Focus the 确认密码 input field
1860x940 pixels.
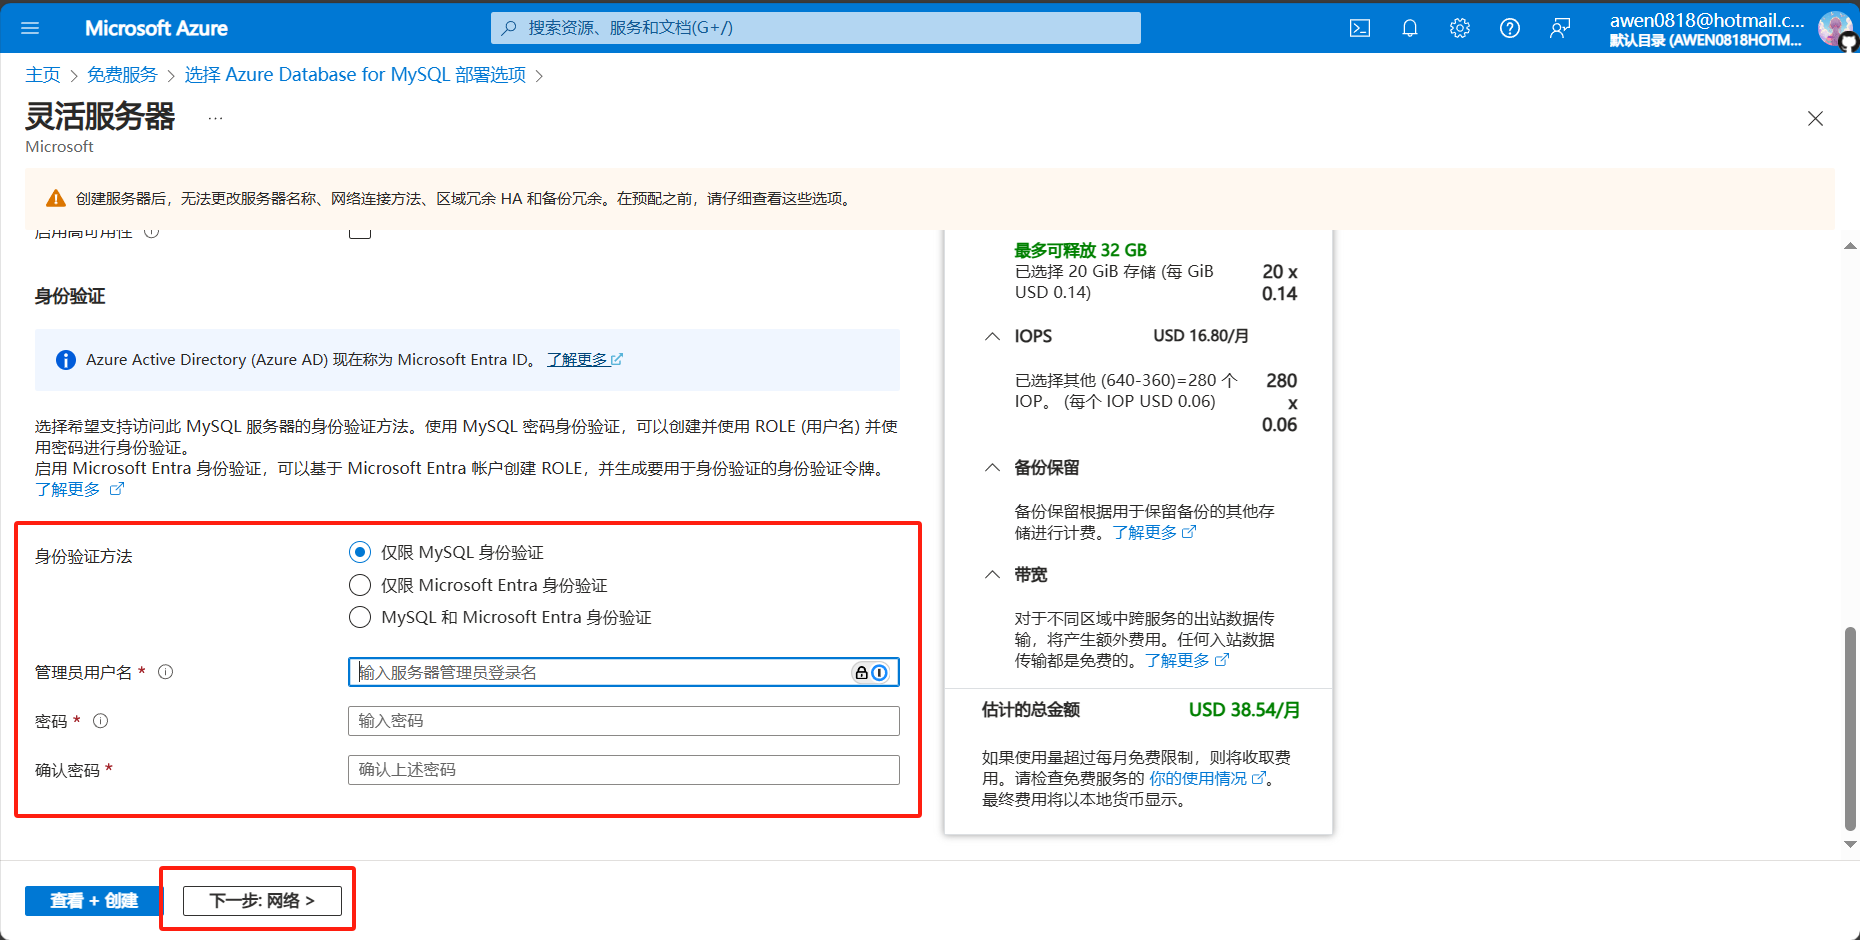pos(624,770)
